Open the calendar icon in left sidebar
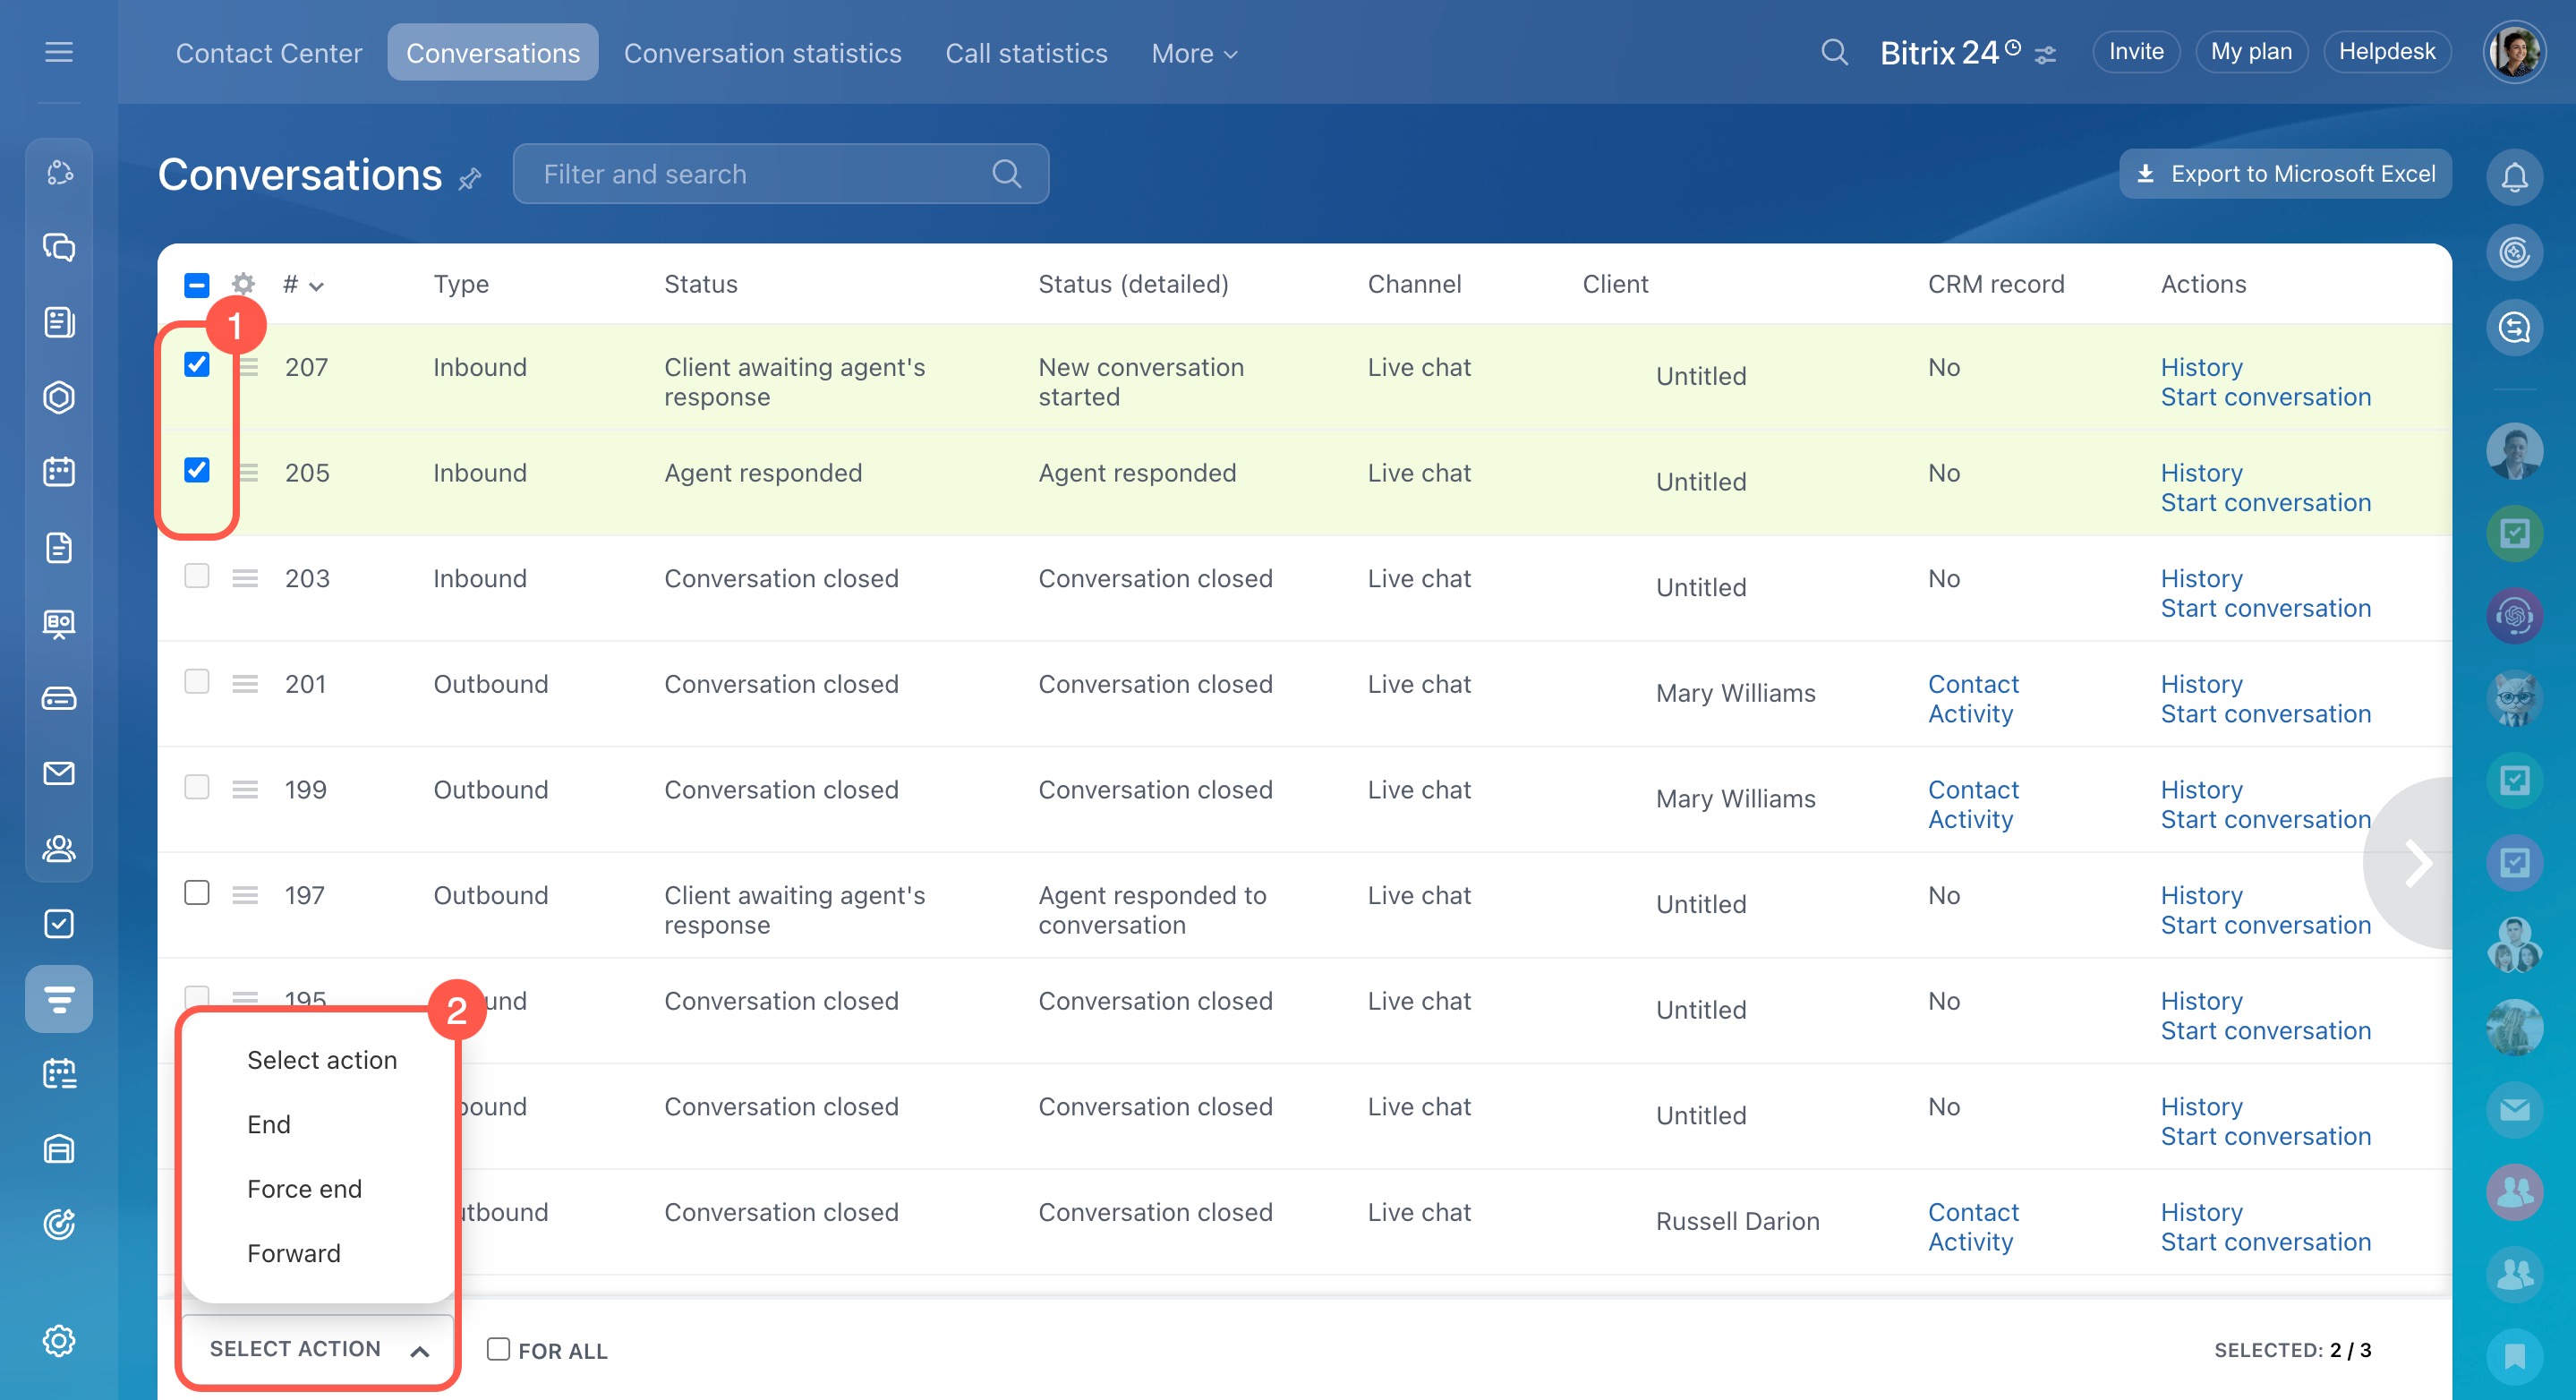Image resolution: width=2576 pixels, height=1400 pixels. tap(59, 471)
